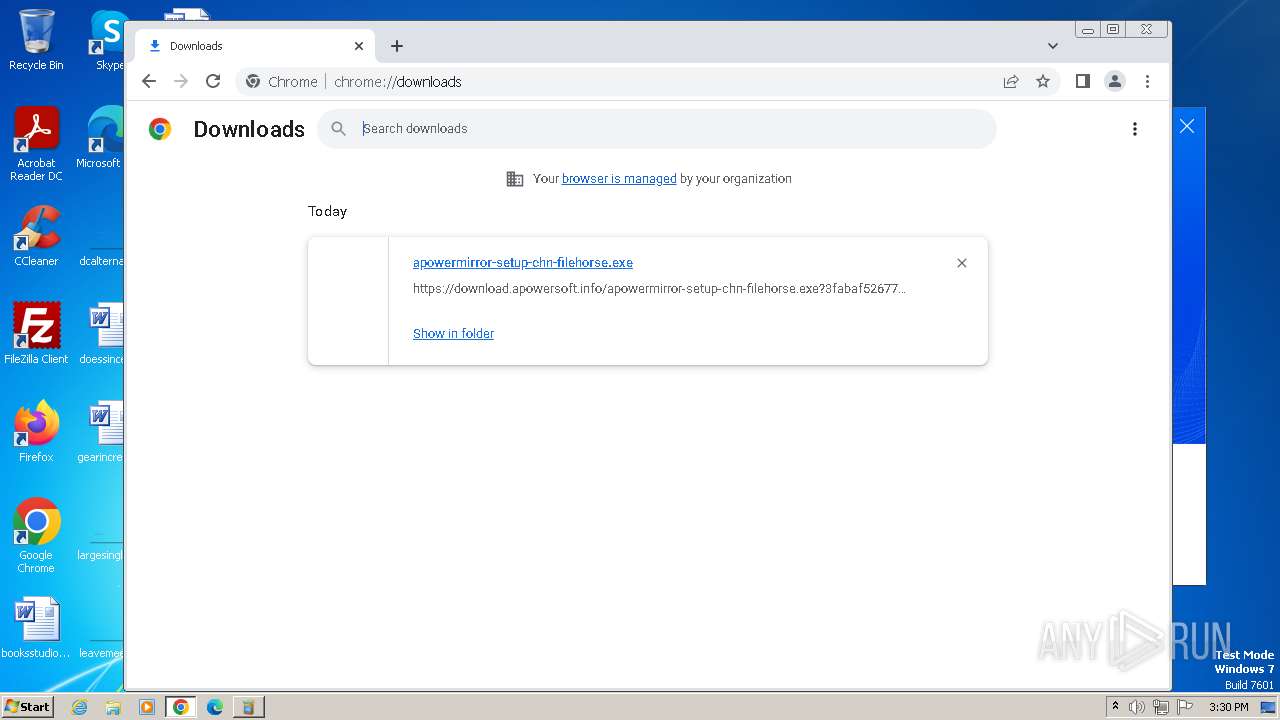Focus the Search downloads field

(657, 129)
